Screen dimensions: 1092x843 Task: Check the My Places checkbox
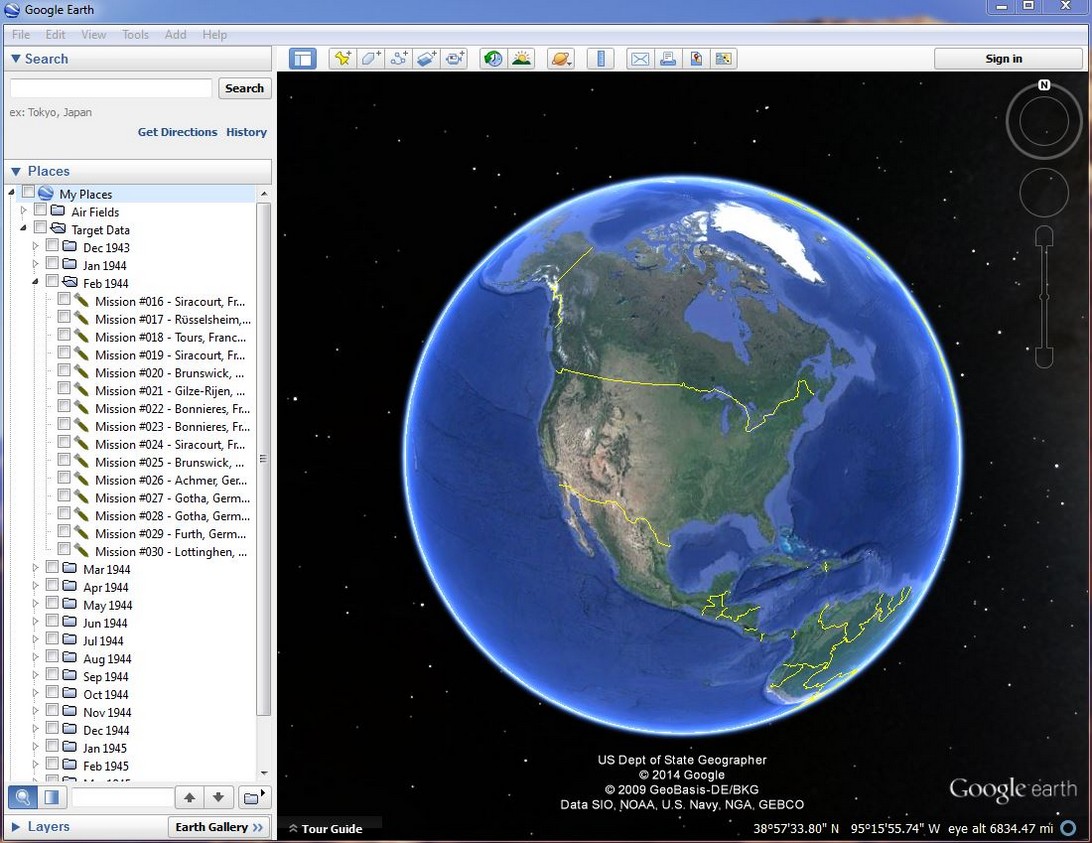coord(28,192)
